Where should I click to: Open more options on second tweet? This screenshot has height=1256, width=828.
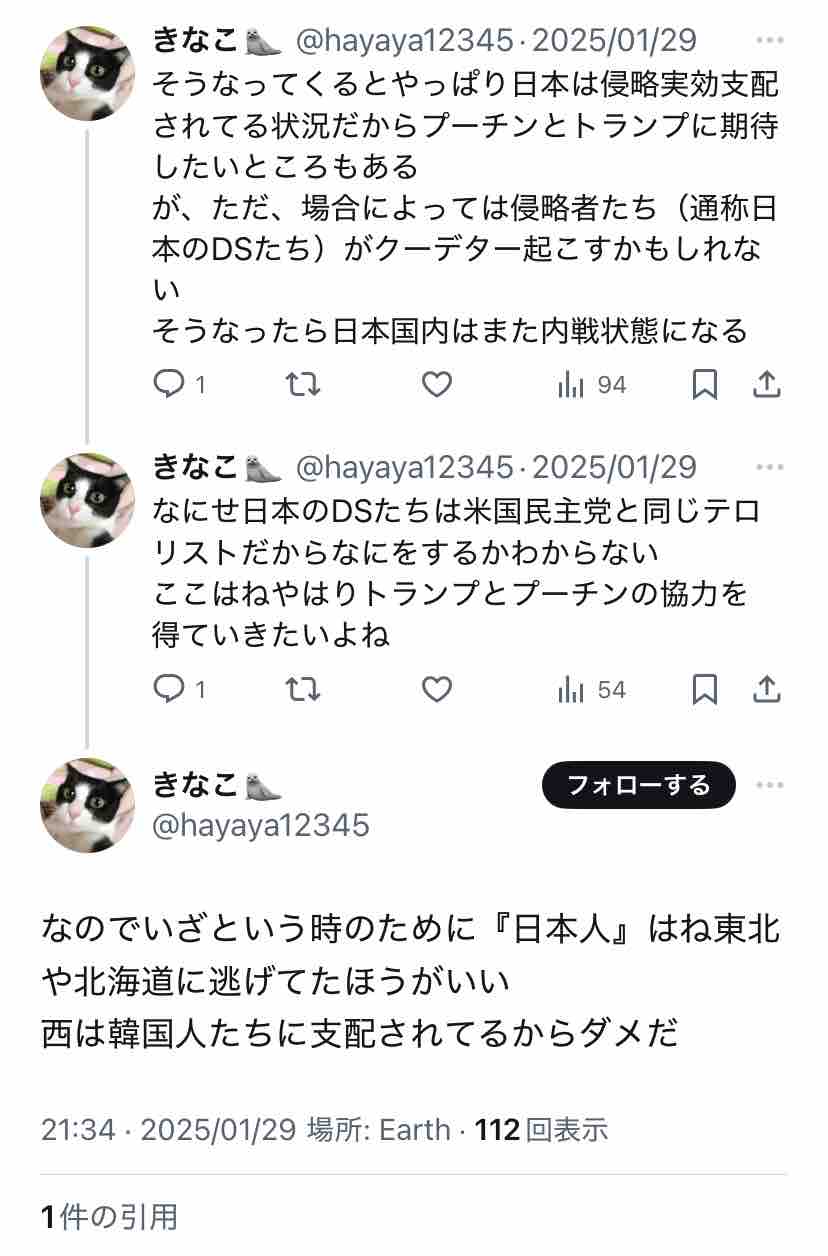pyautogui.click(x=770, y=467)
